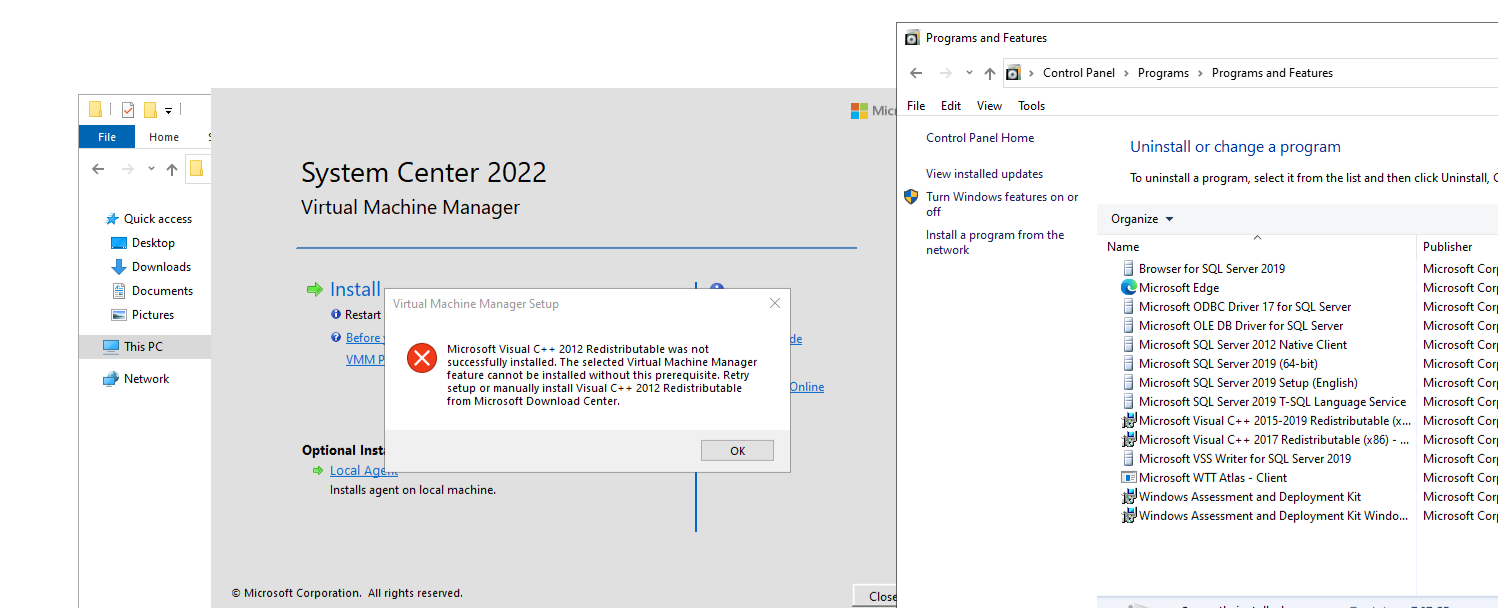Navigate to Control Panel via the breadcrumb
The image size is (1498, 608).
pyautogui.click(x=1079, y=72)
